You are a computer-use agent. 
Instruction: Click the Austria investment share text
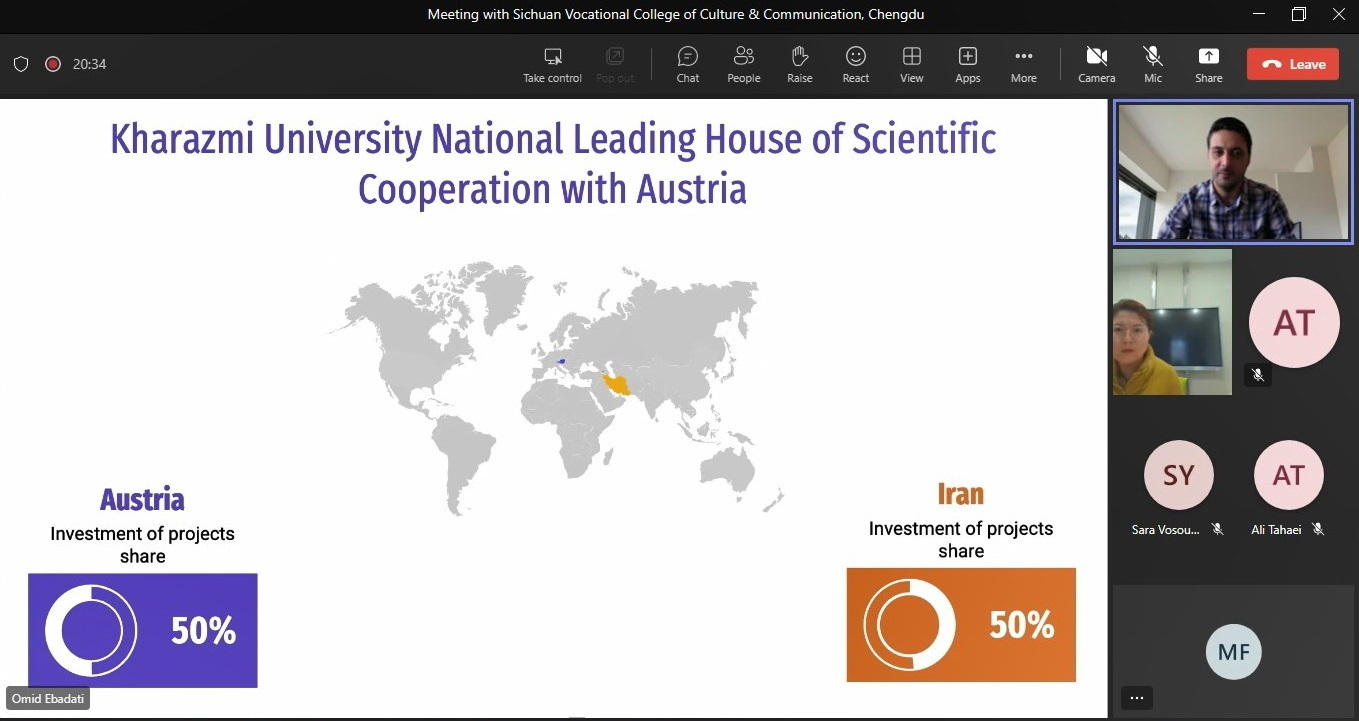click(x=143, y=545)
